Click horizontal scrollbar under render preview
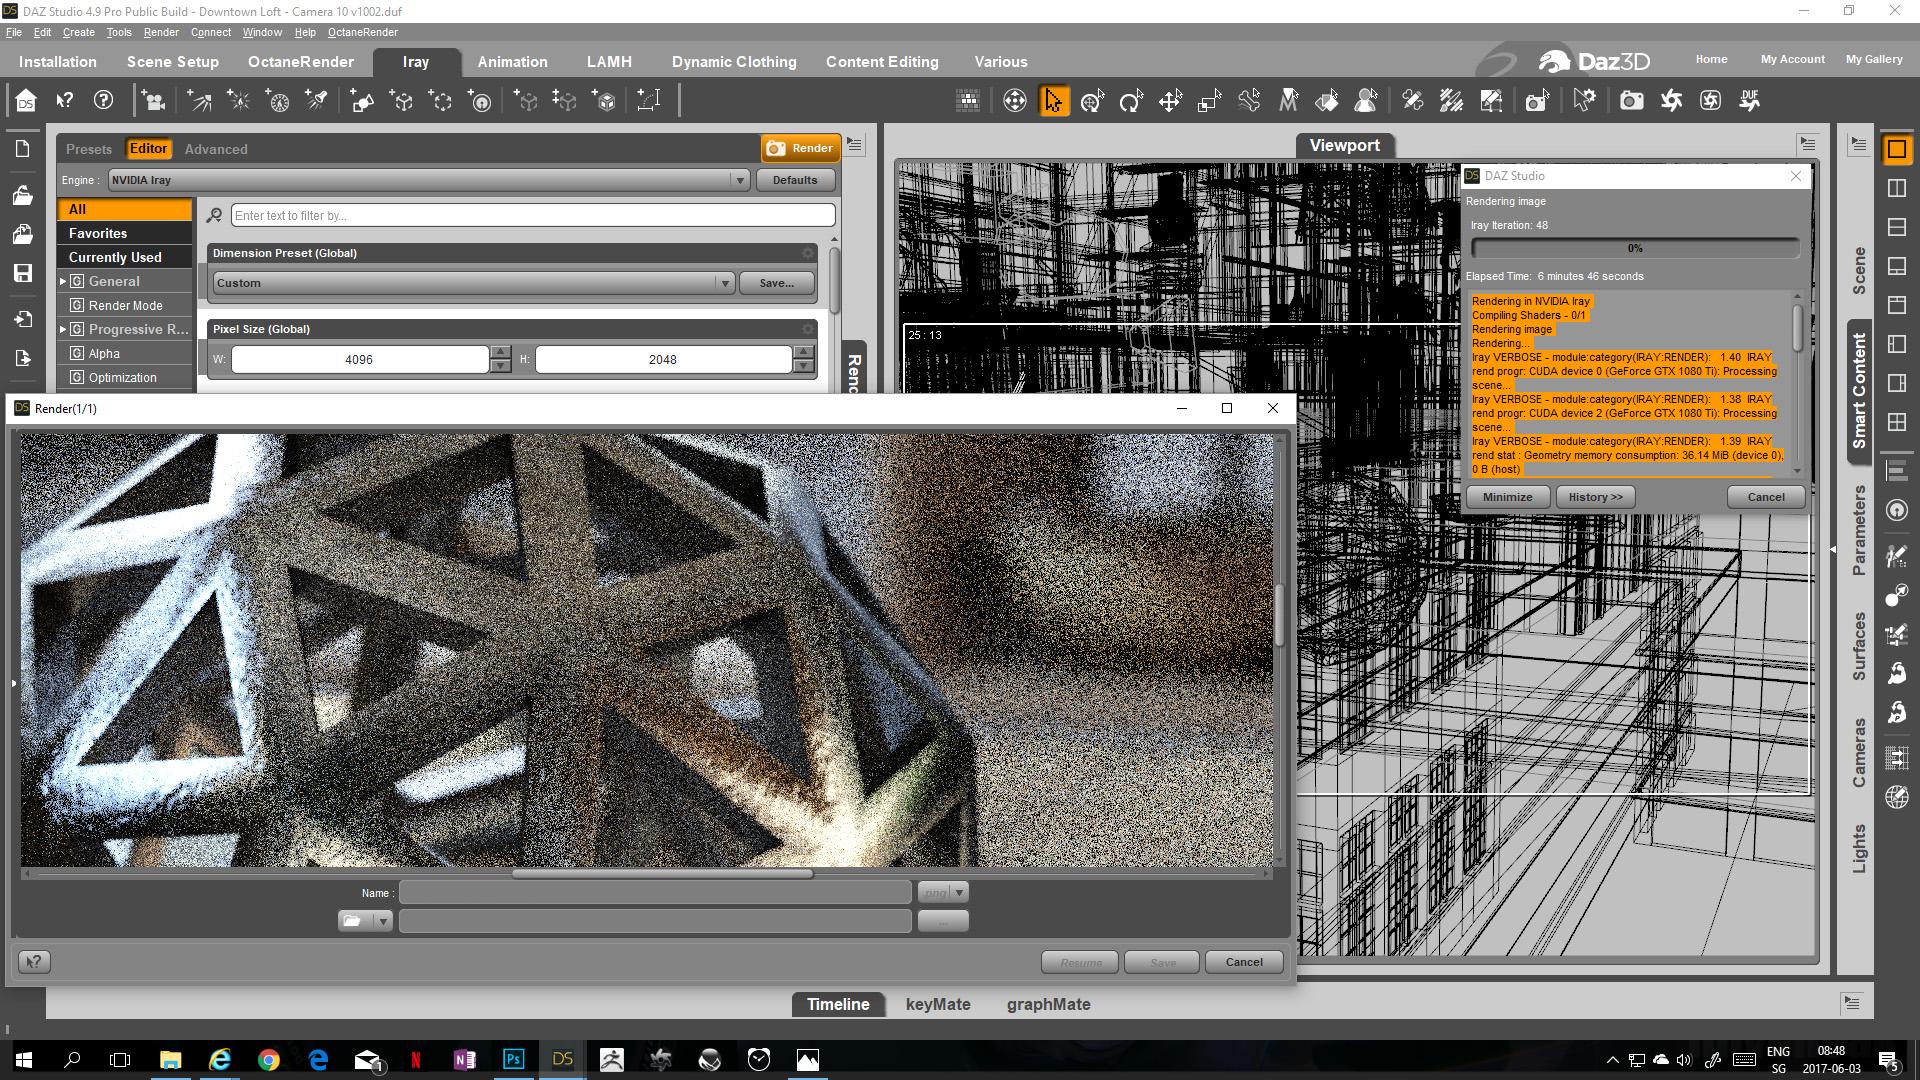The image size is (1920, 1080). click(x=662, y=874)
